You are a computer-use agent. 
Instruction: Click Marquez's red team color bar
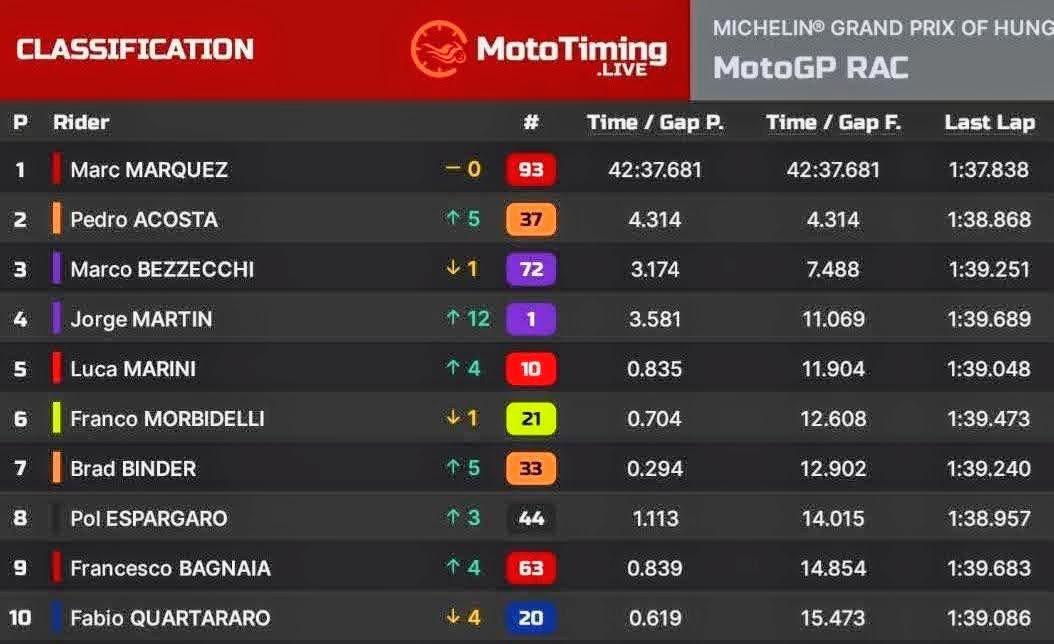click(x=56, y=169)
